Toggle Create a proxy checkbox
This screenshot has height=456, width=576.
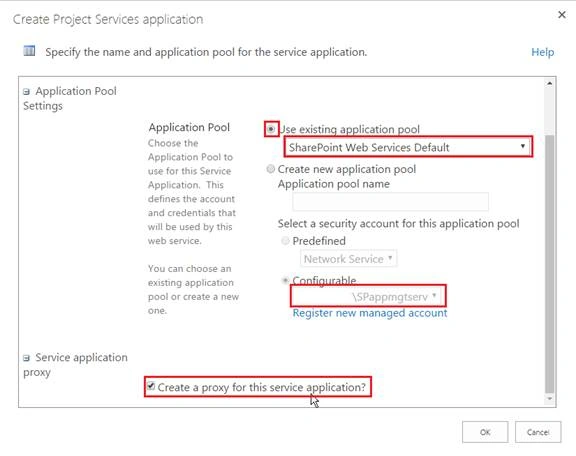tap(151, 386)
